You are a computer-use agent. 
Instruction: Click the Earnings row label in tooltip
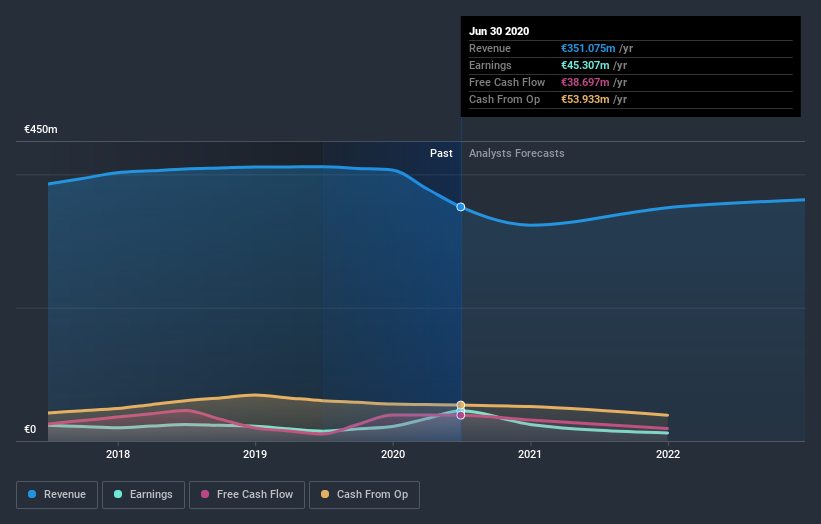(x=490, y=65)
